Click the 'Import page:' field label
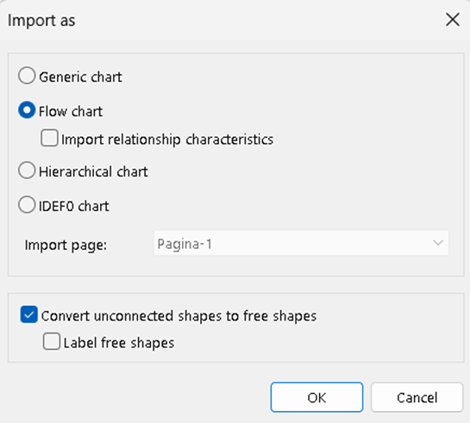This screenshot has height=423, width=470. click(x=66, y=245)
